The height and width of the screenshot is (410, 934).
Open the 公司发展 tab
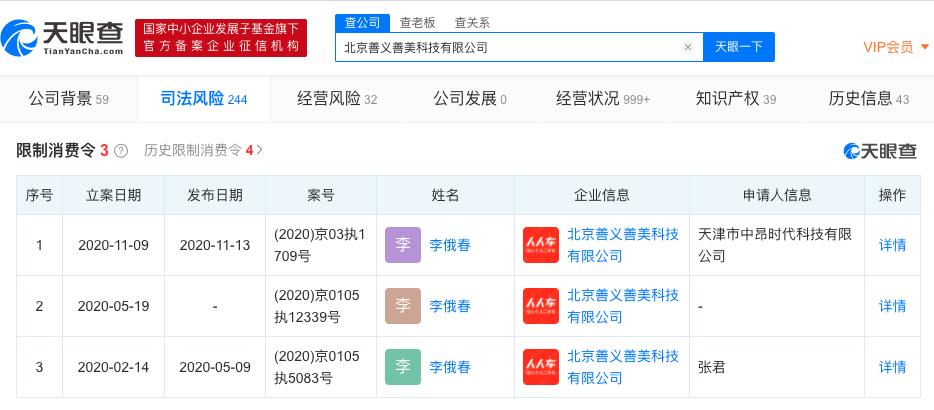click(470, 99)
